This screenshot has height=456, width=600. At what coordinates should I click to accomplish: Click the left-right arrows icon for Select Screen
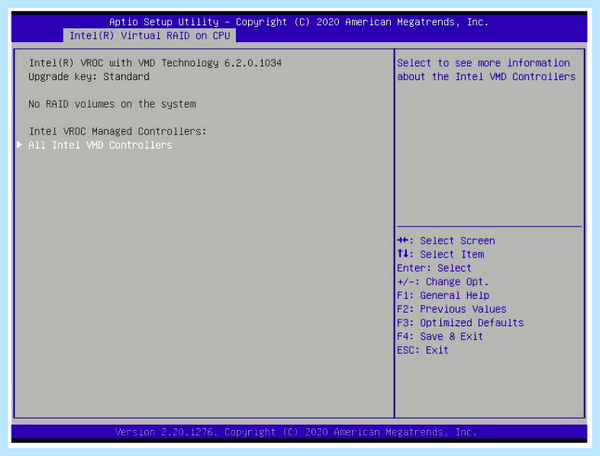point(403,240)
